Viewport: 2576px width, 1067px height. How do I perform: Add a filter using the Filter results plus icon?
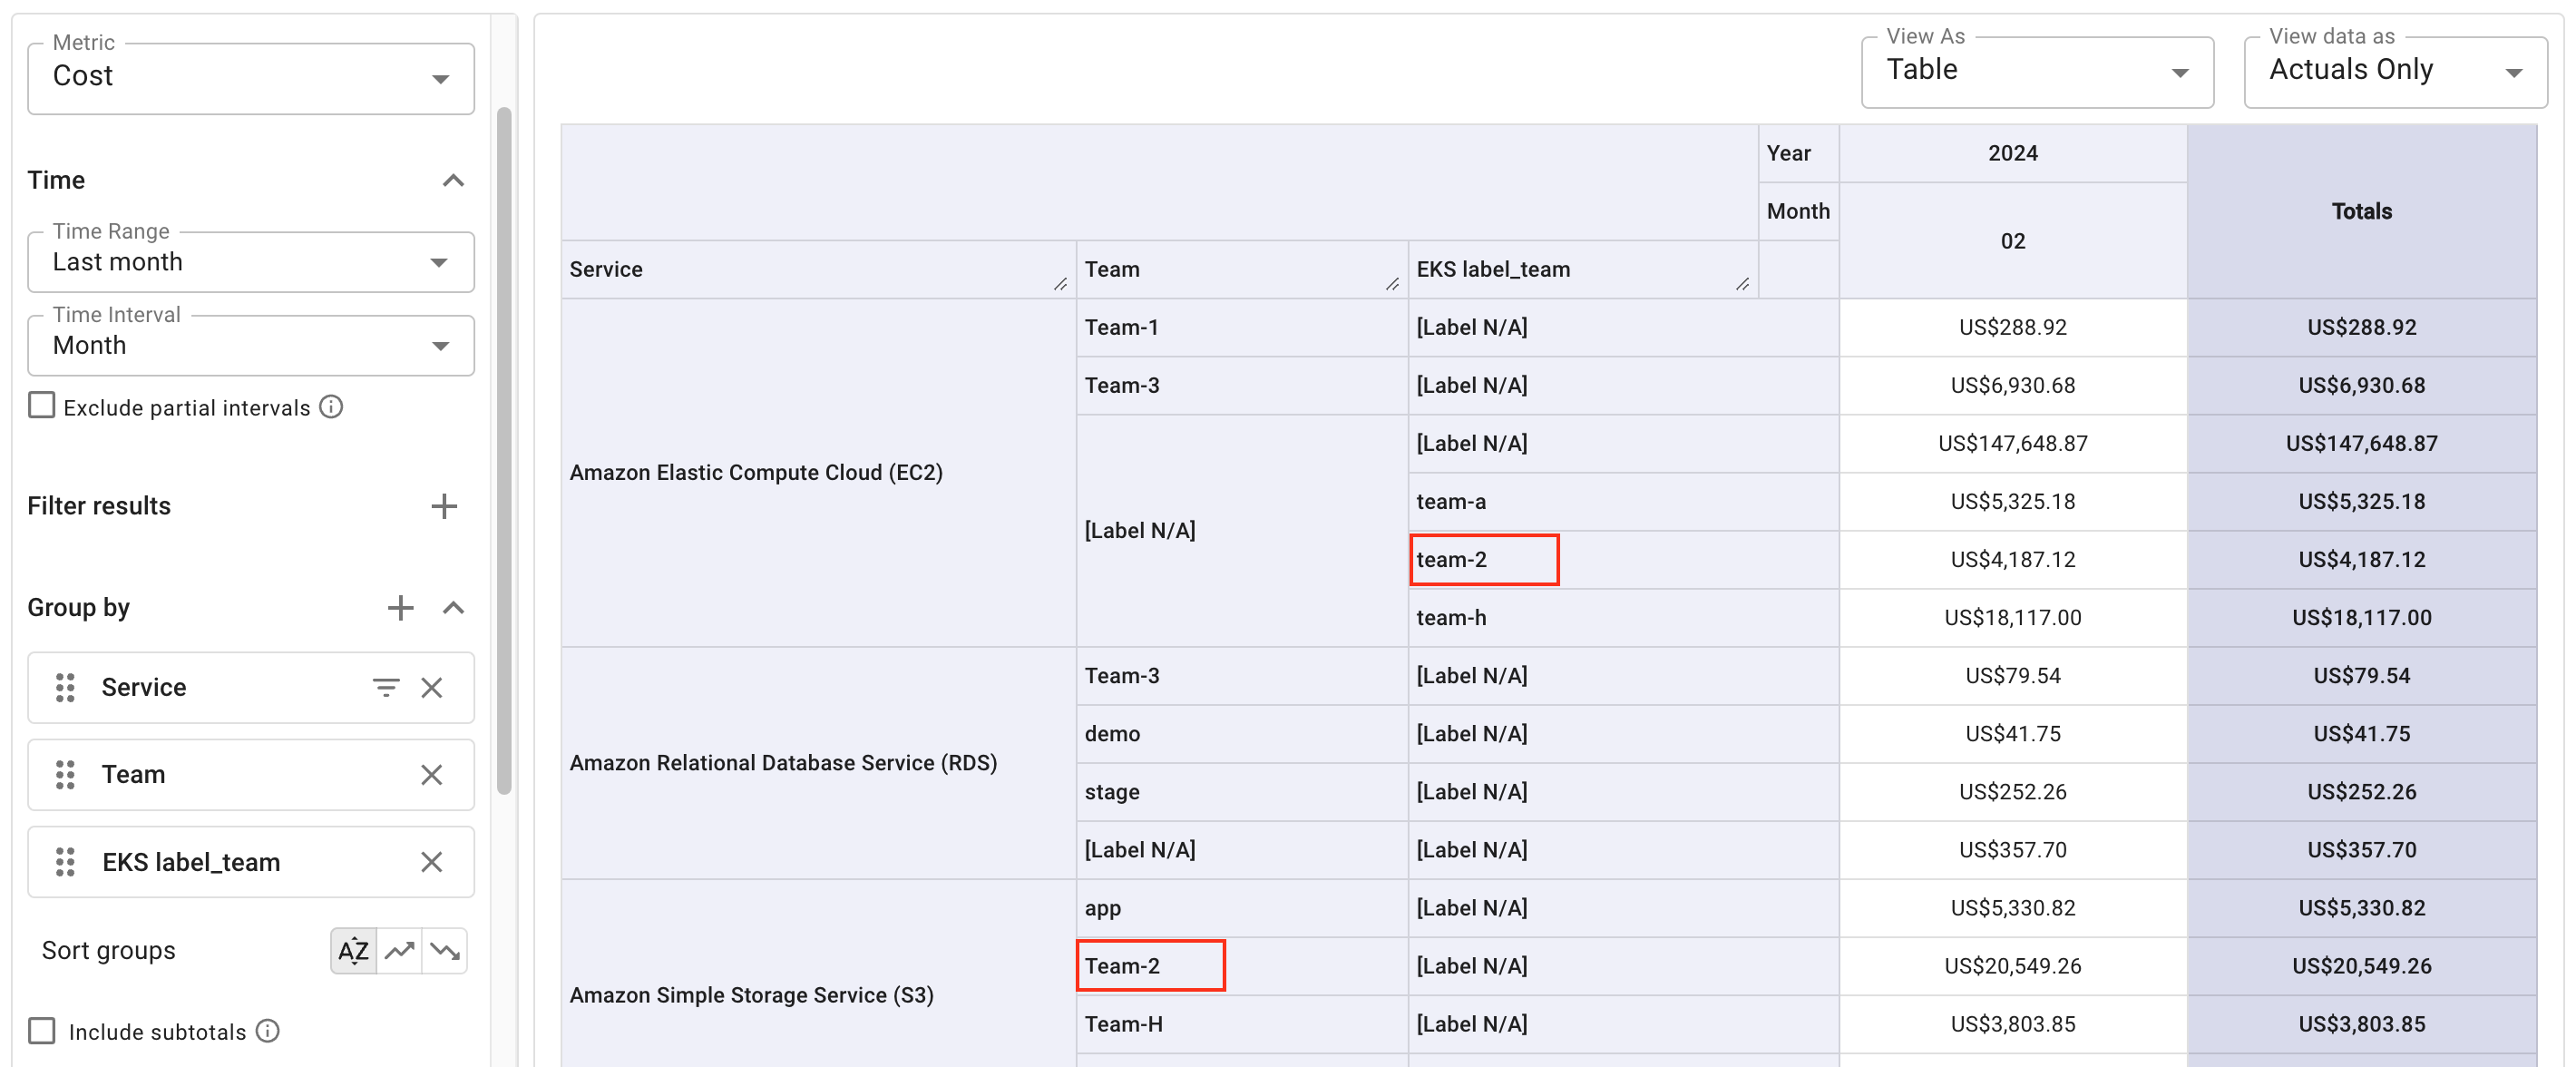(x=444, y=506)
